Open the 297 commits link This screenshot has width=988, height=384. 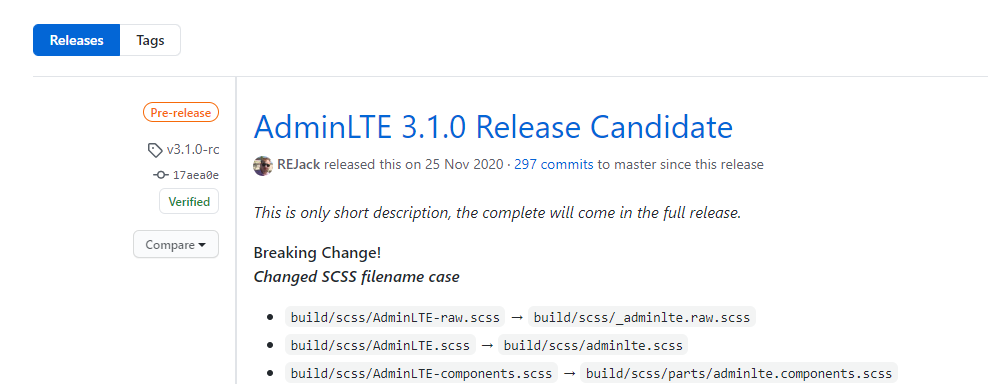(x=554, y=165)
